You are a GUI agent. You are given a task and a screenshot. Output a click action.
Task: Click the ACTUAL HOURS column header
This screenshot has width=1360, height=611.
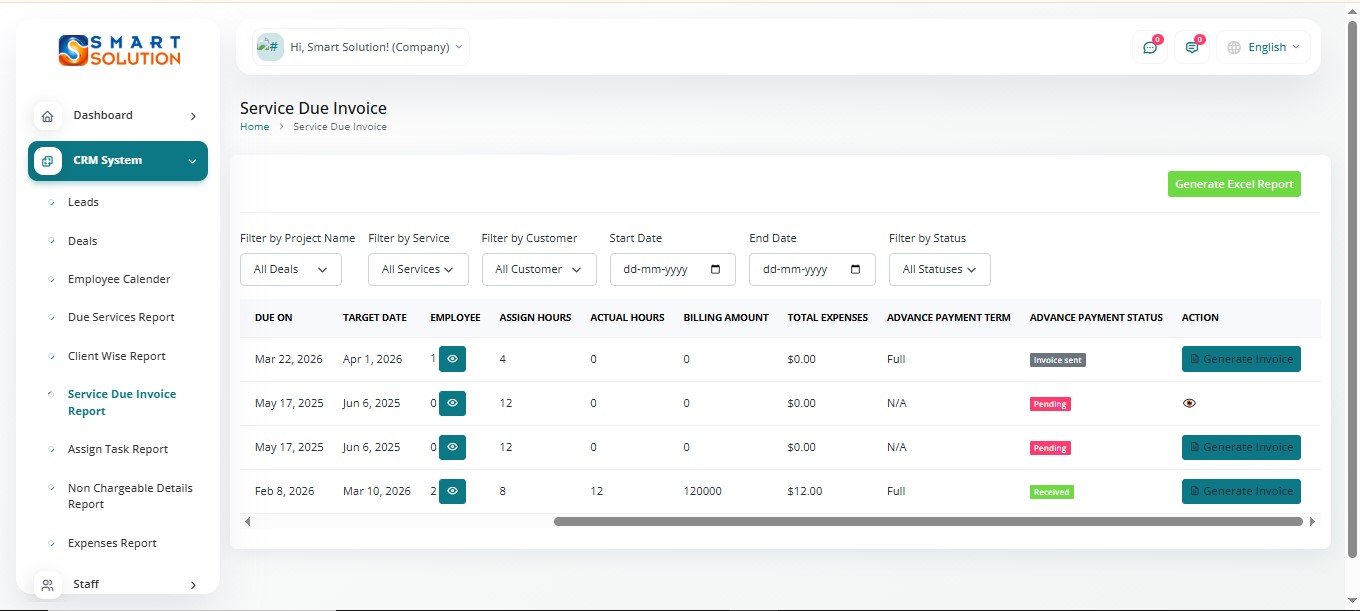coord(627,318)
